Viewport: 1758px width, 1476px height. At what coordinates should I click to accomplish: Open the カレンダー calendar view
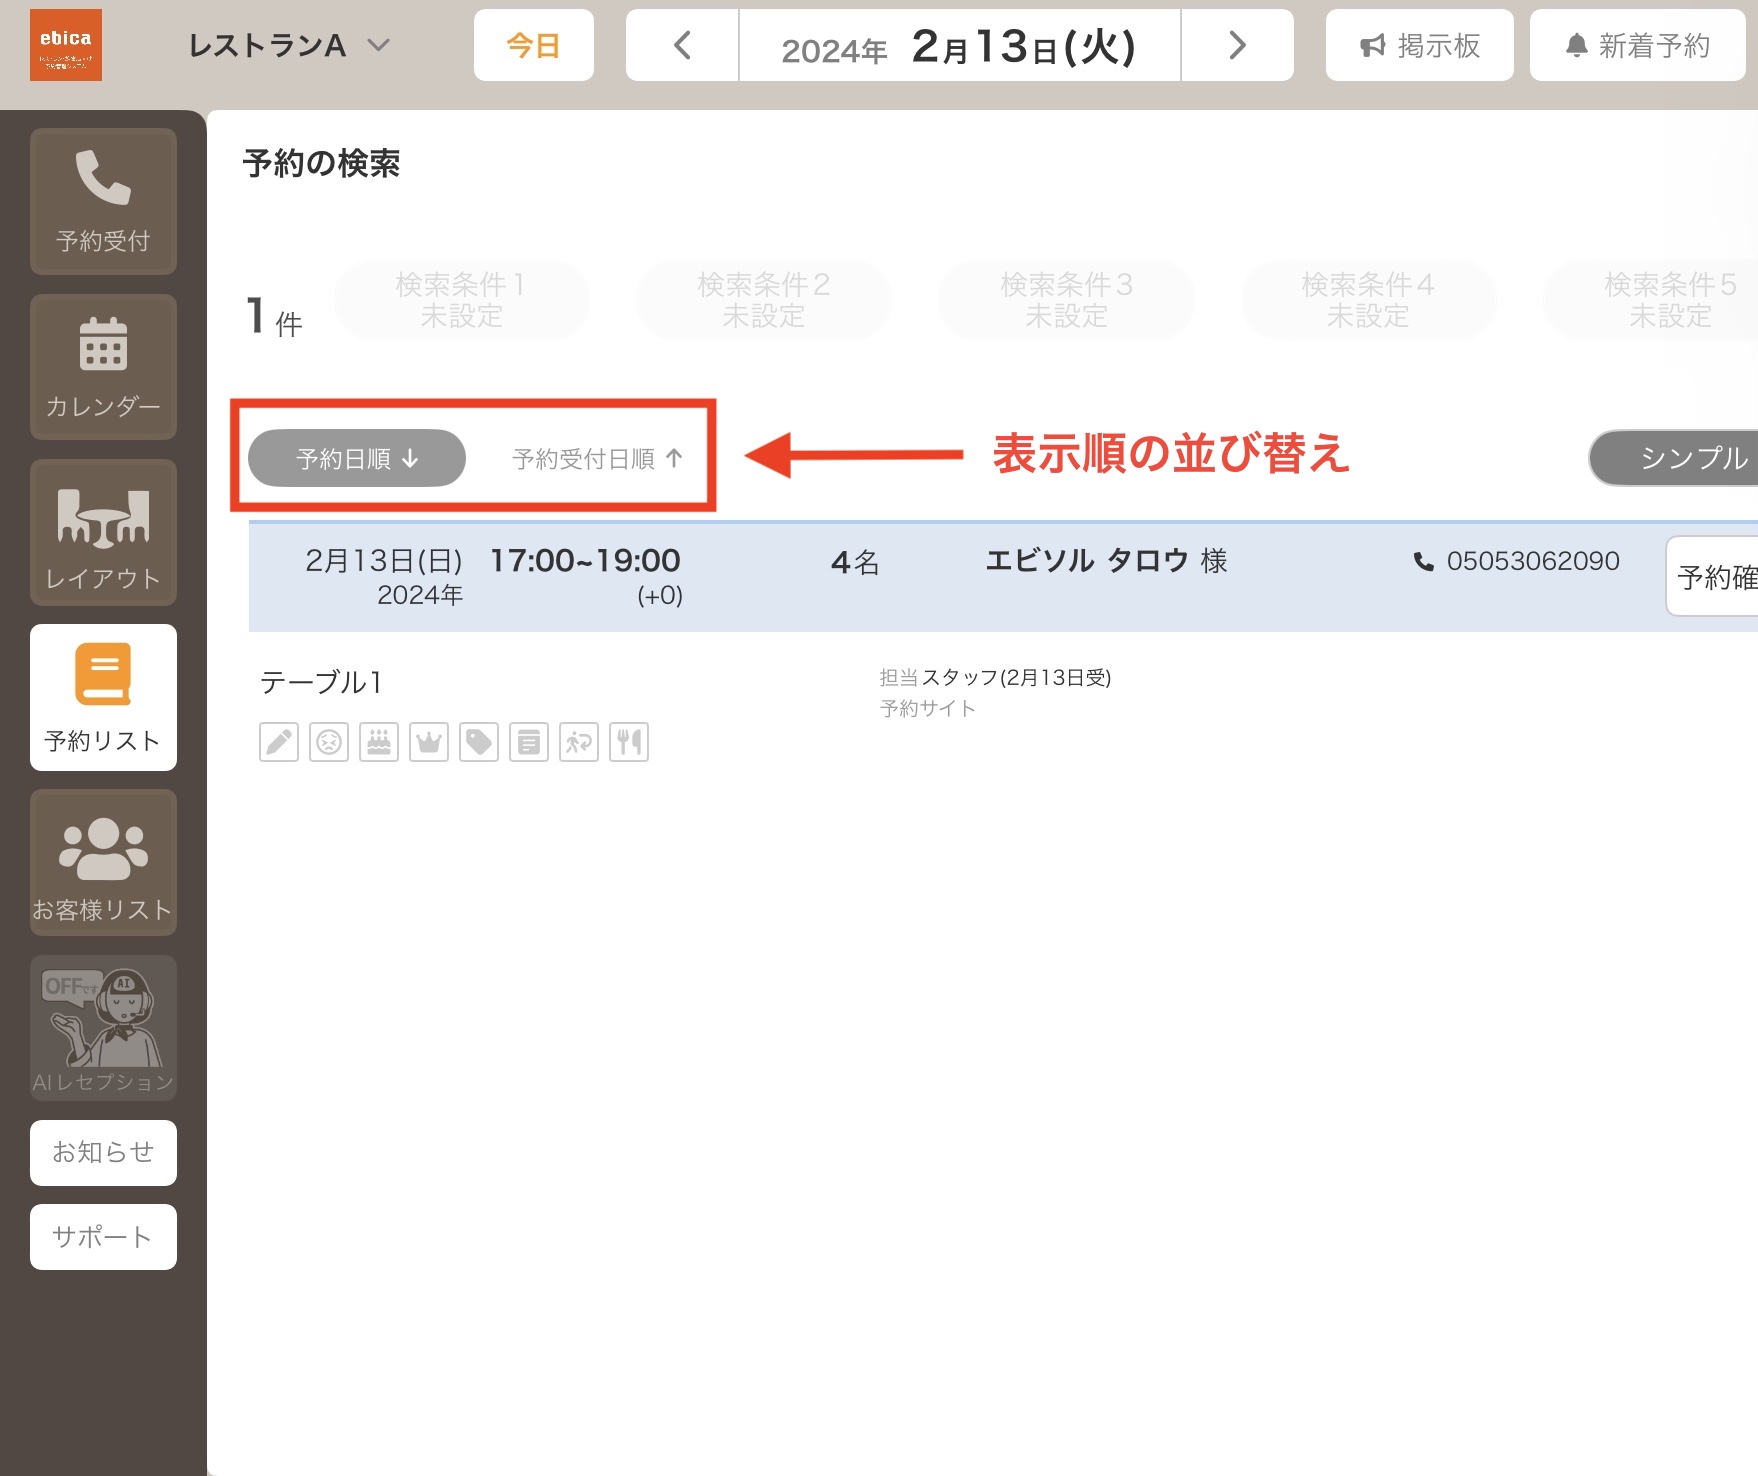coord(103,367)
